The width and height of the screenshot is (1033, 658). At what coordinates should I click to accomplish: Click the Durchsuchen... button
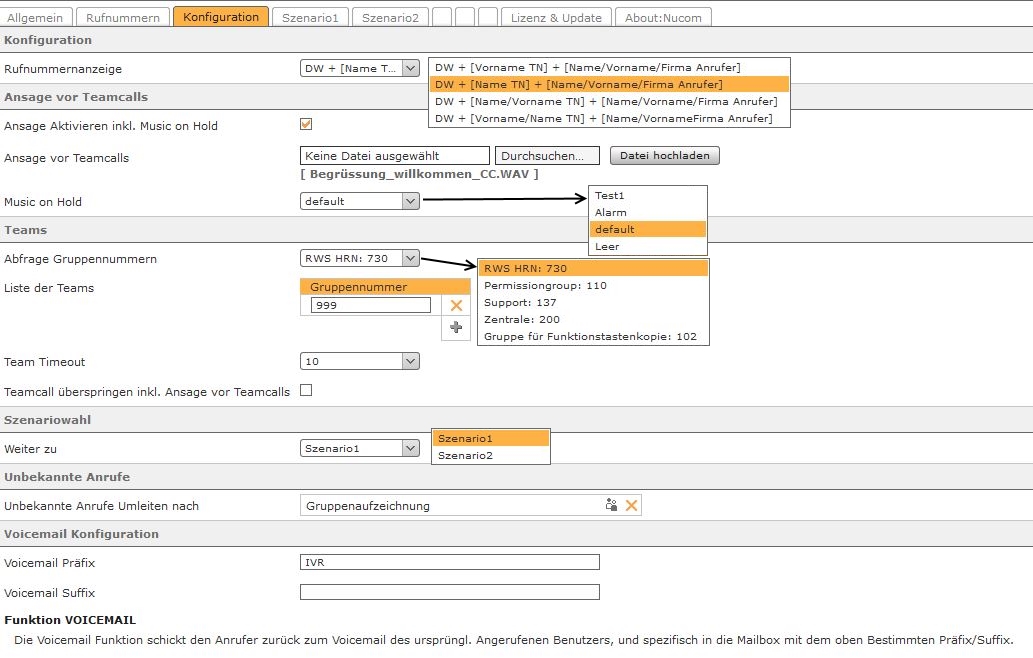[x=547, y=155]
